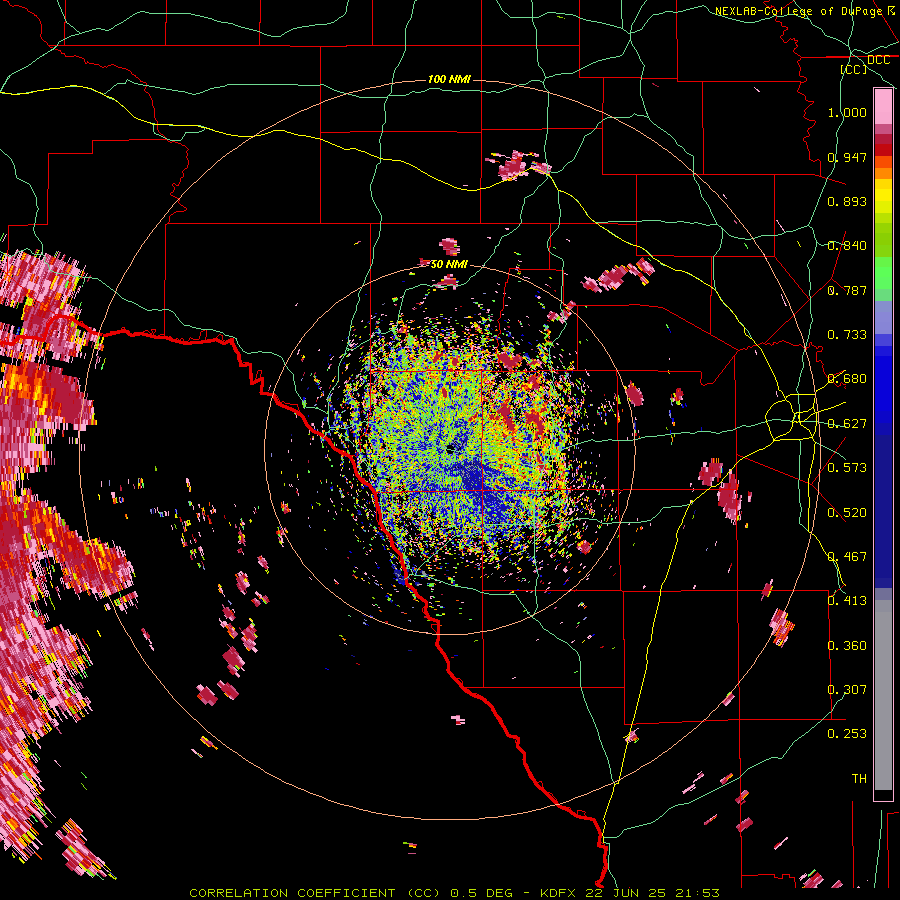The image size is (900, 900).
Task: Click the radar site center point
Action: (451, 449)
